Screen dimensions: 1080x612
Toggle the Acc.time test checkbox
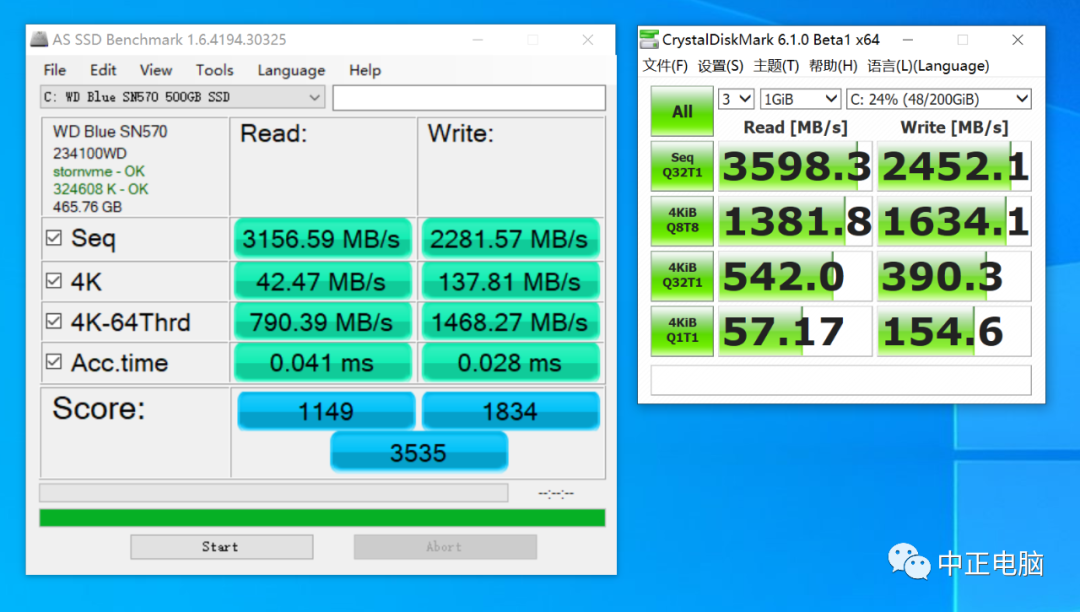pos(54,362)
